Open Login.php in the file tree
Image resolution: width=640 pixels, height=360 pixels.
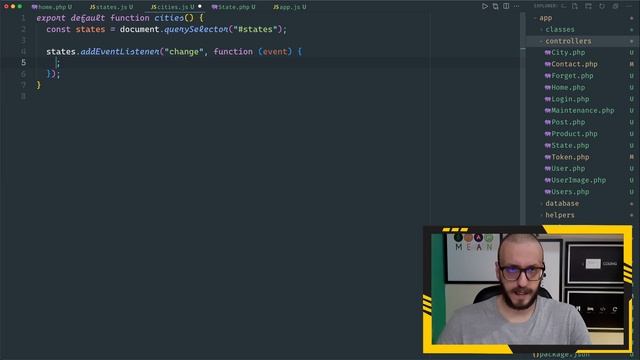click(570, 99)
